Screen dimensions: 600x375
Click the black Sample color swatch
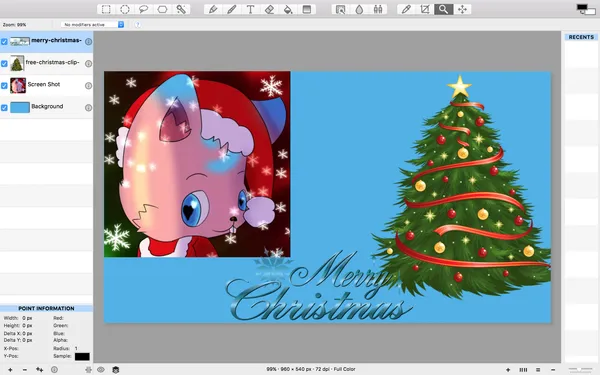coord(82,357)
